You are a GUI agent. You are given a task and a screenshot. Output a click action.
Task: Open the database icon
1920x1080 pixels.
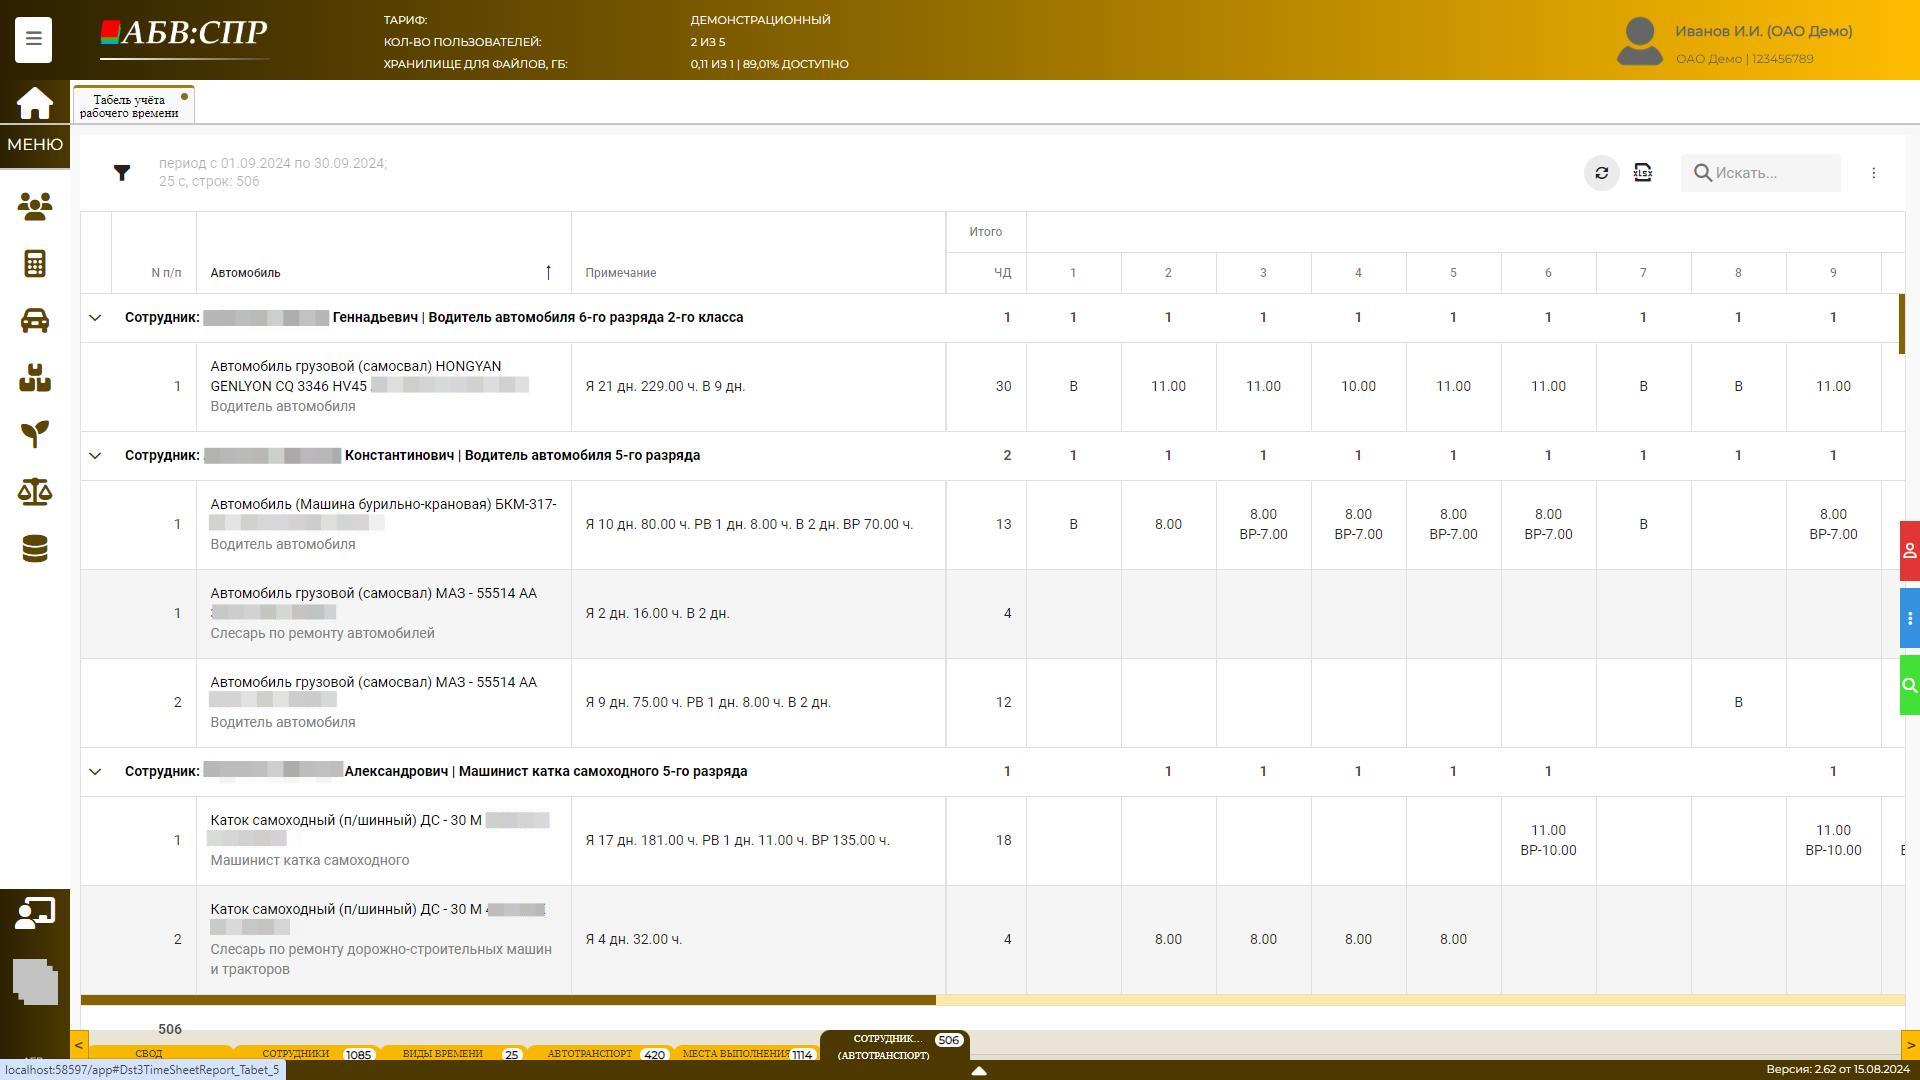pyautogui.click(x=35, y=549)
